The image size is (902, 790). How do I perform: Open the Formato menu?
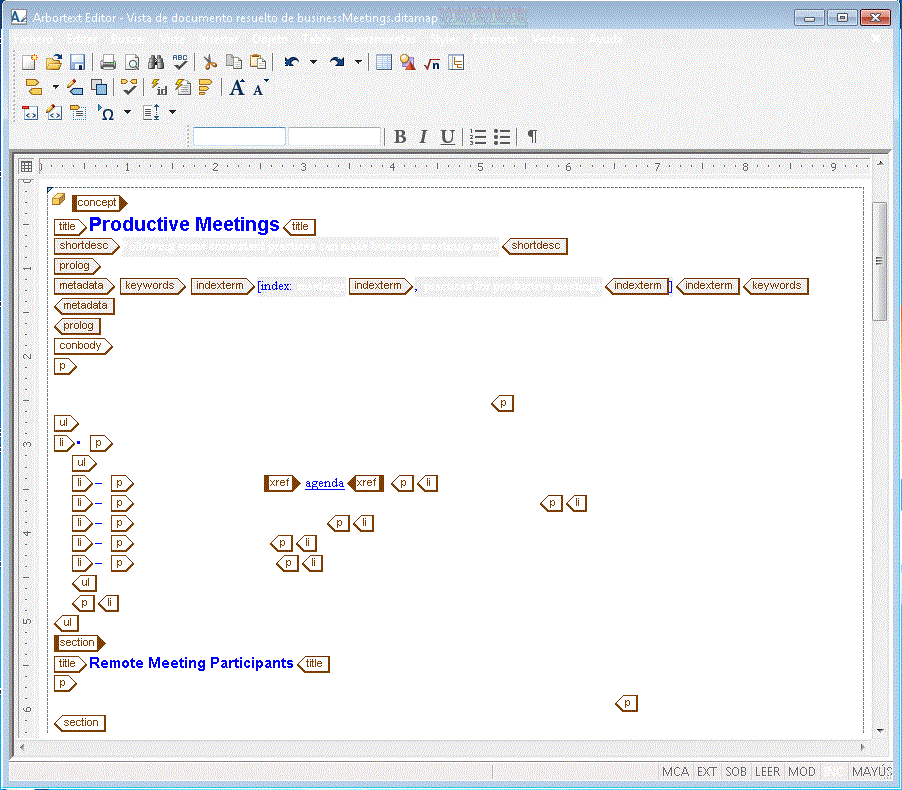(495, 39)
